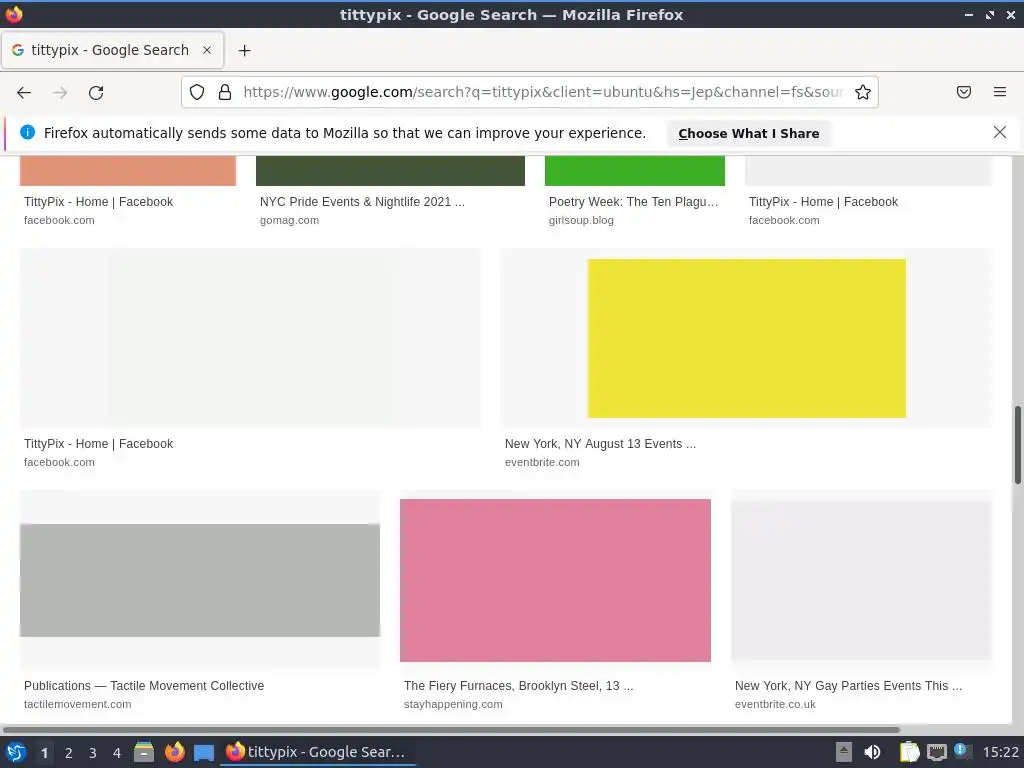1024x768 pixels.
Task: Open the update notifier tray icon
Action: [962, 751]
